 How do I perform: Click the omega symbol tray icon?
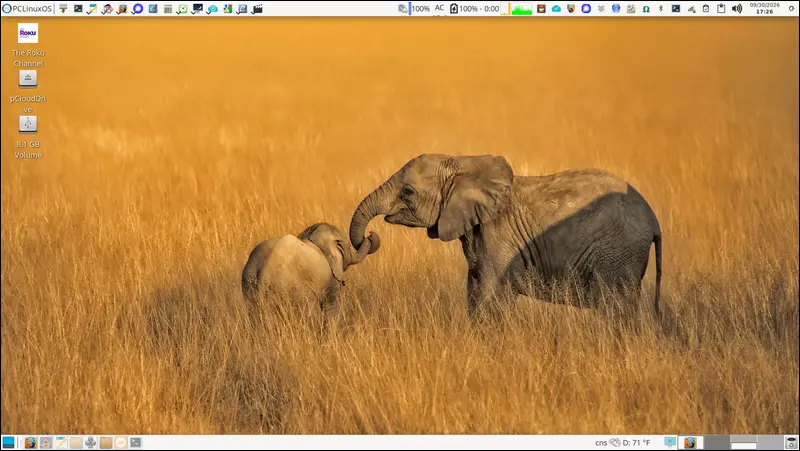(x=646, y=9)
